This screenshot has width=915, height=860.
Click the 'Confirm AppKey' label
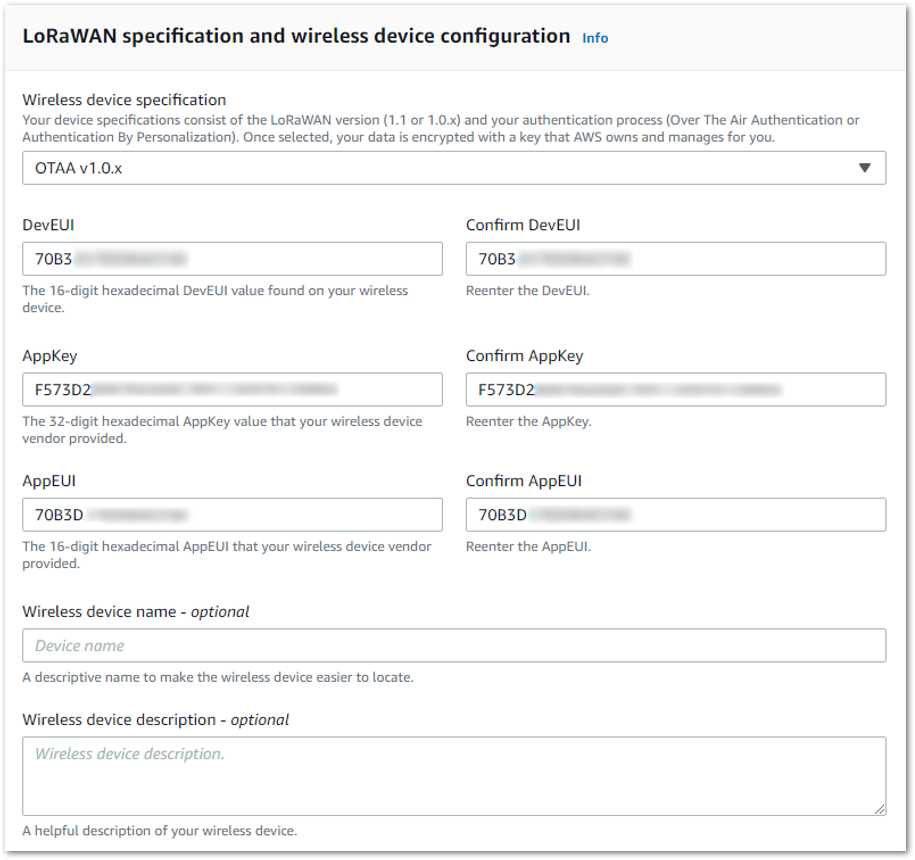click(x=525, y=356)
